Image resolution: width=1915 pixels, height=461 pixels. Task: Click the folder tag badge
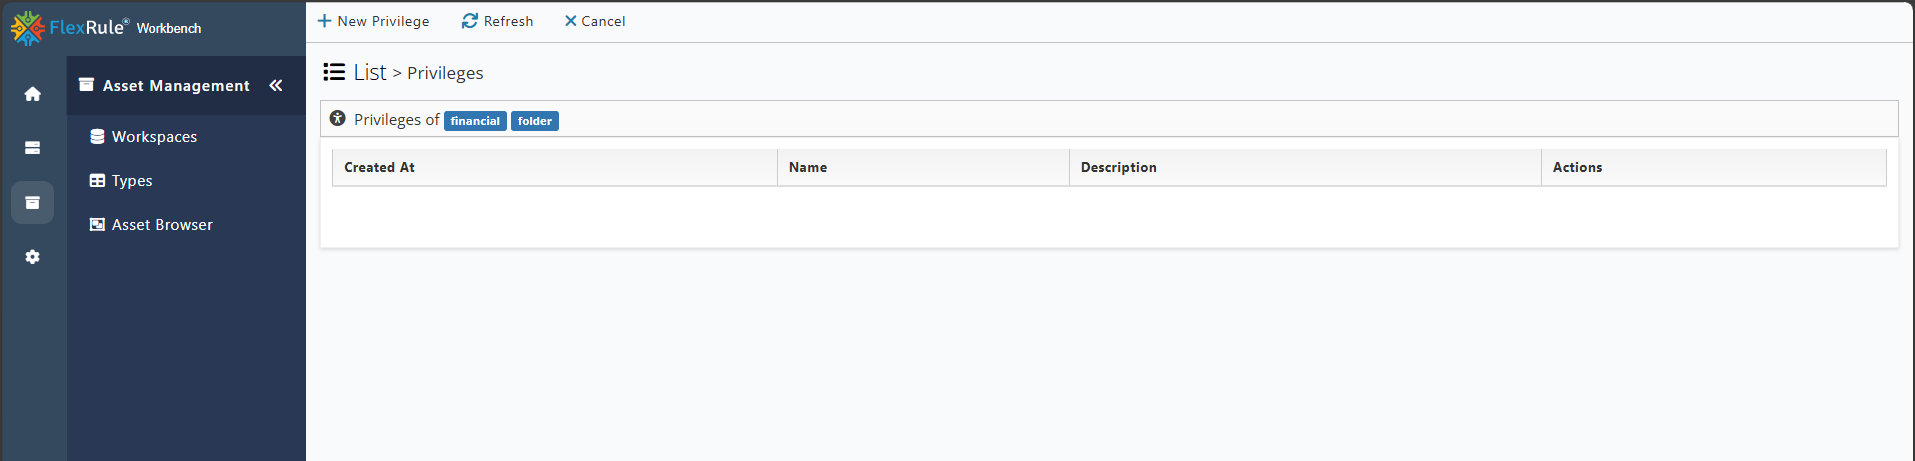click(535, 121)
